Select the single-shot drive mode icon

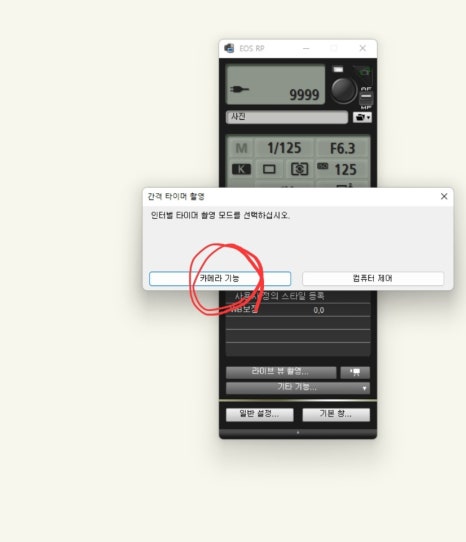point(269,169)
